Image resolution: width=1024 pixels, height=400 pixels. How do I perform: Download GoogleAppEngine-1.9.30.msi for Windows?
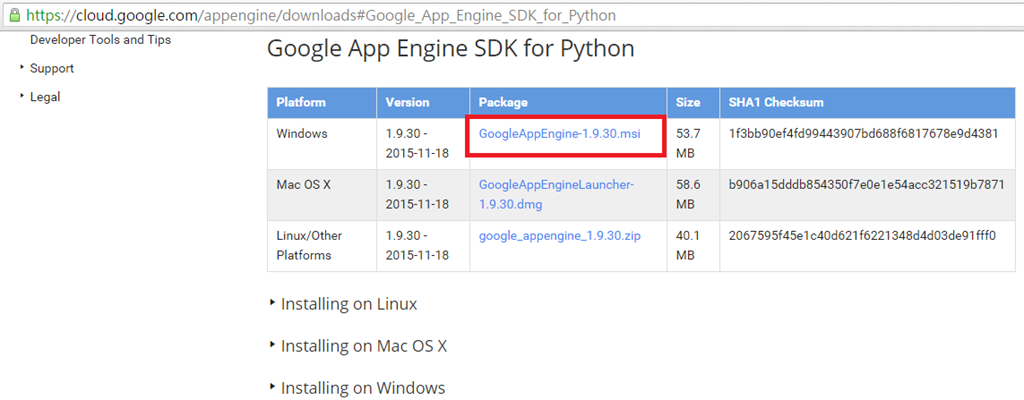[x=560, y=134]
